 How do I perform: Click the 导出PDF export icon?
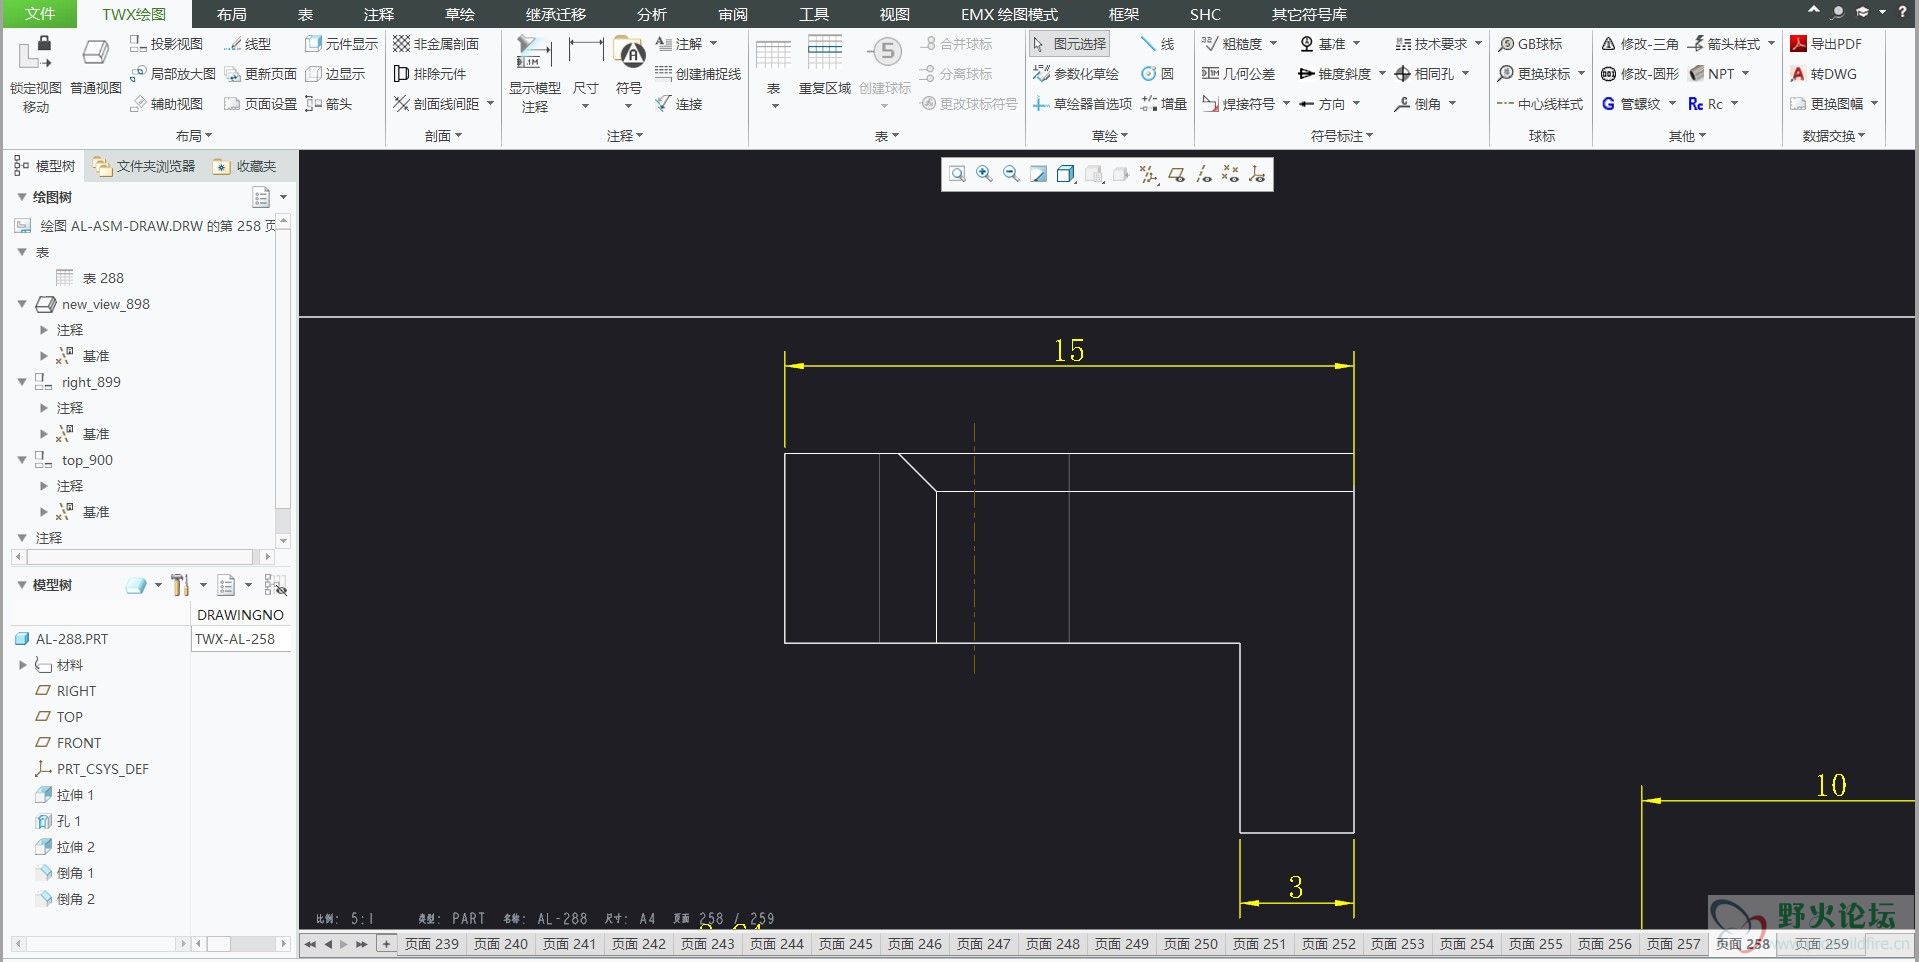pos(1826,44)
